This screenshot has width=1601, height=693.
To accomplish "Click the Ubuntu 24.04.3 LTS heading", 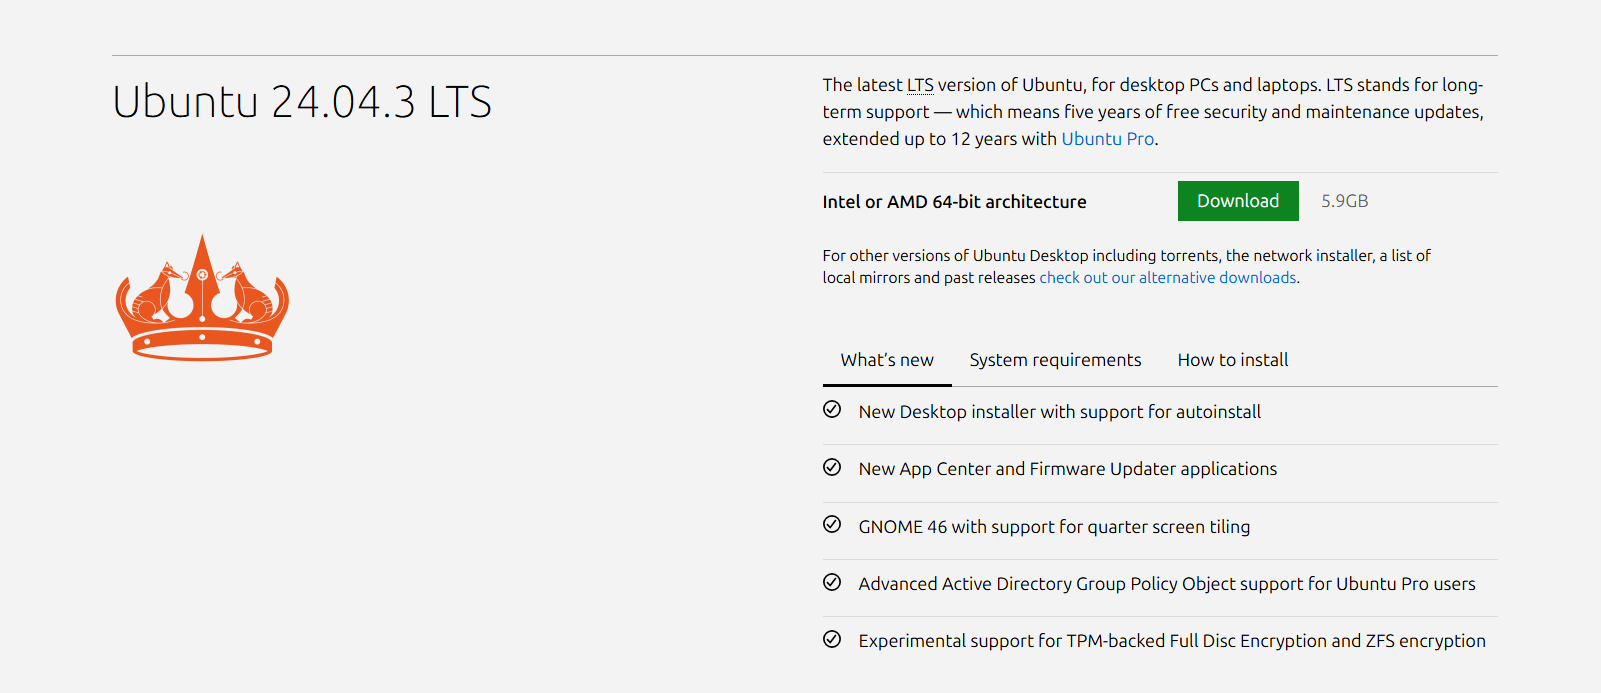I will [302, 102].
